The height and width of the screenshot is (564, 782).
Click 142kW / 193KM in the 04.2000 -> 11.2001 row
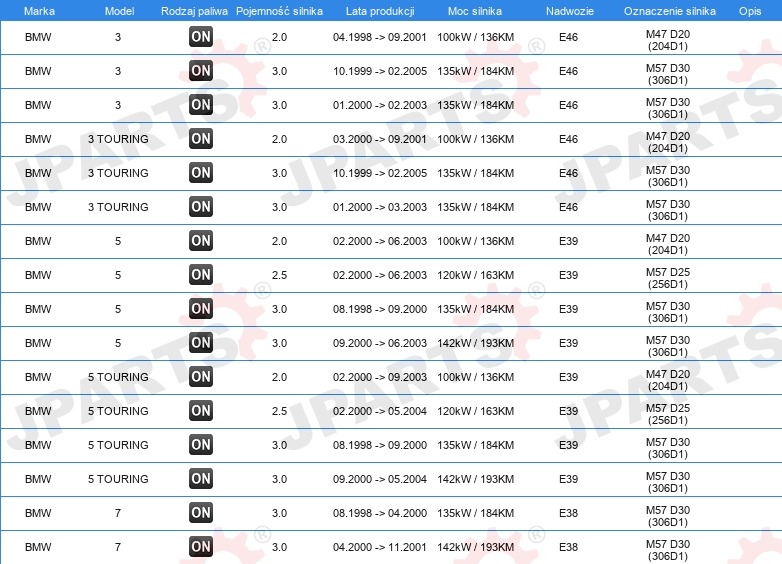pos(476,547)
